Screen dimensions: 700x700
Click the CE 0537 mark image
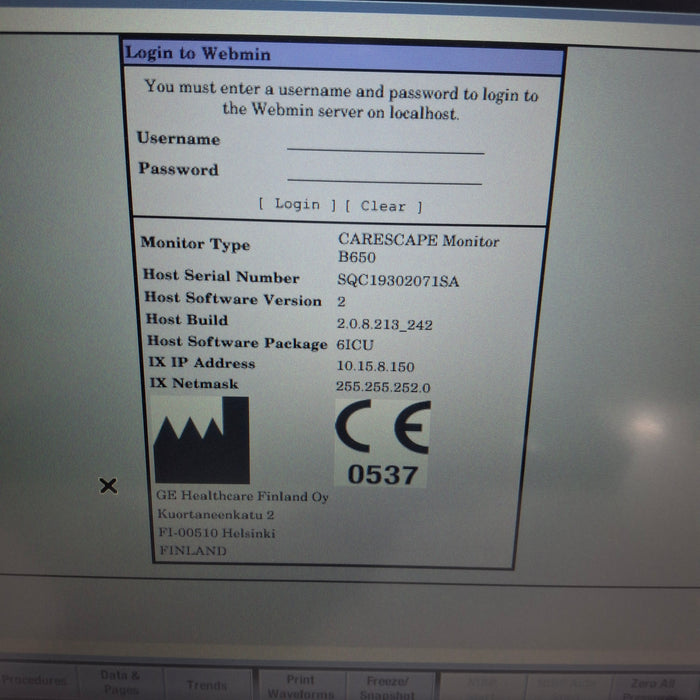tap(383, 443)
